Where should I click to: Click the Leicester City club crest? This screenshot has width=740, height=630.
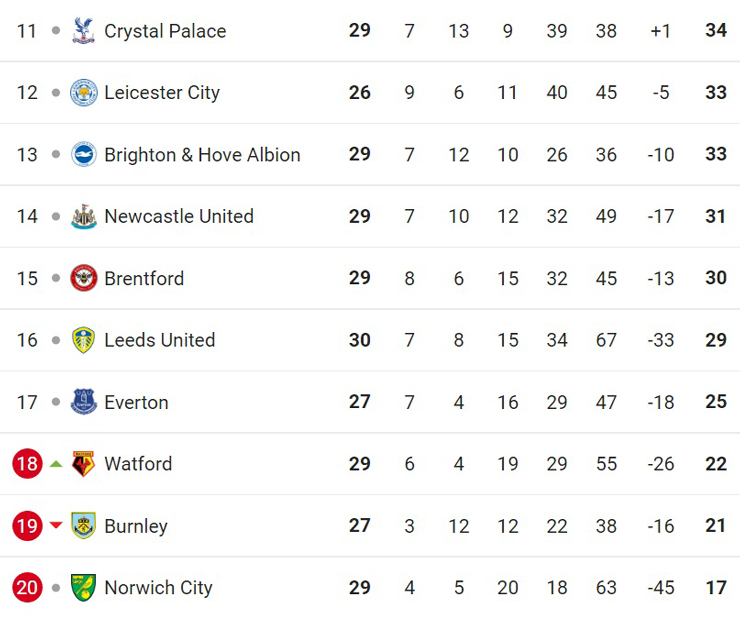point(84,93)
